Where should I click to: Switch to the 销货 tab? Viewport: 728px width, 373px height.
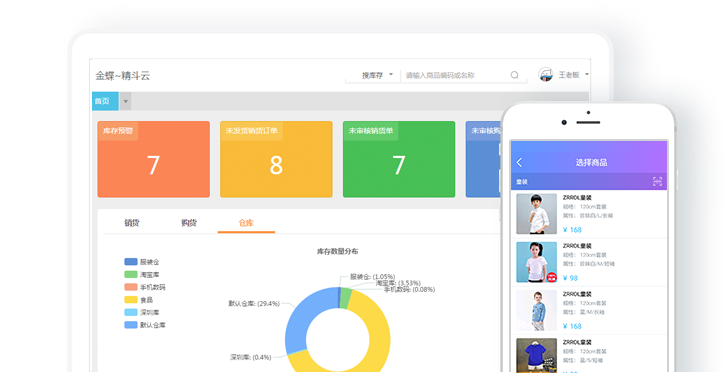point(132,223)
